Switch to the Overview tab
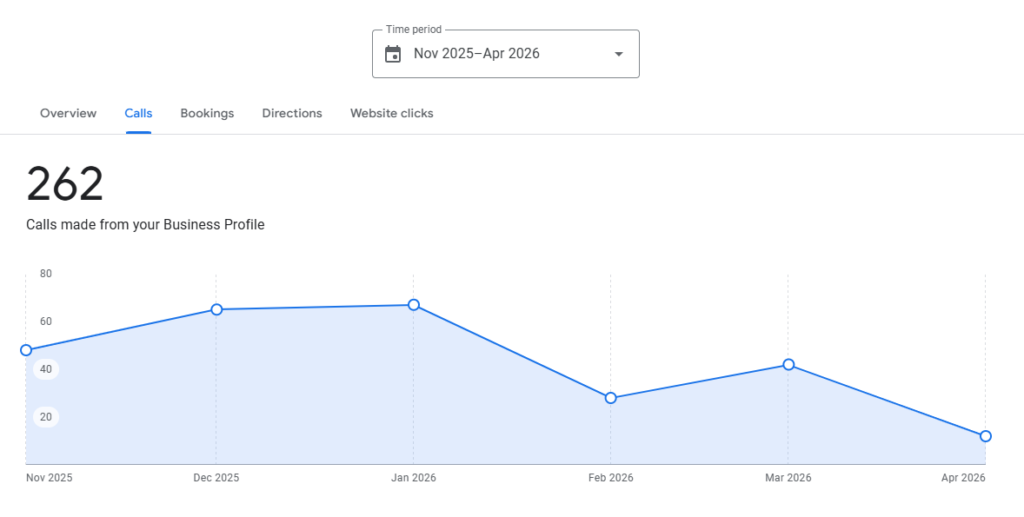Image resolution: width=1024 pixels, height=517 pixels. pyautogui.click(x=68, y=113)
